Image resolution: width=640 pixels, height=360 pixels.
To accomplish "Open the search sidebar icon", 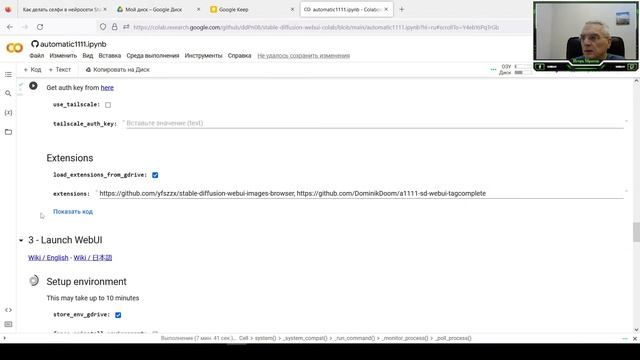I will pyautogui.click(x=8, y=93).
